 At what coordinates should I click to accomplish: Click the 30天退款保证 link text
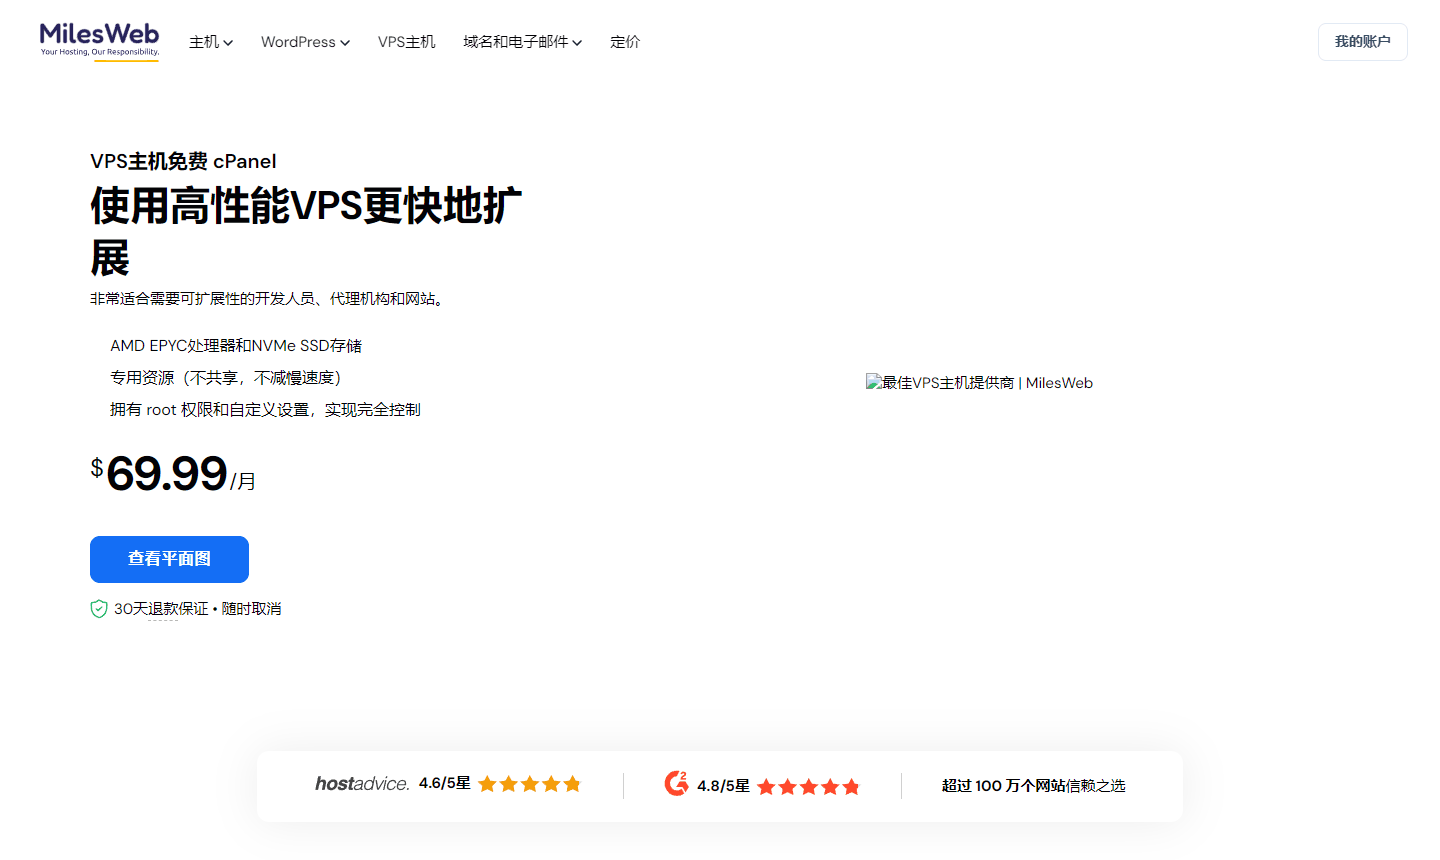click(161, 609)
